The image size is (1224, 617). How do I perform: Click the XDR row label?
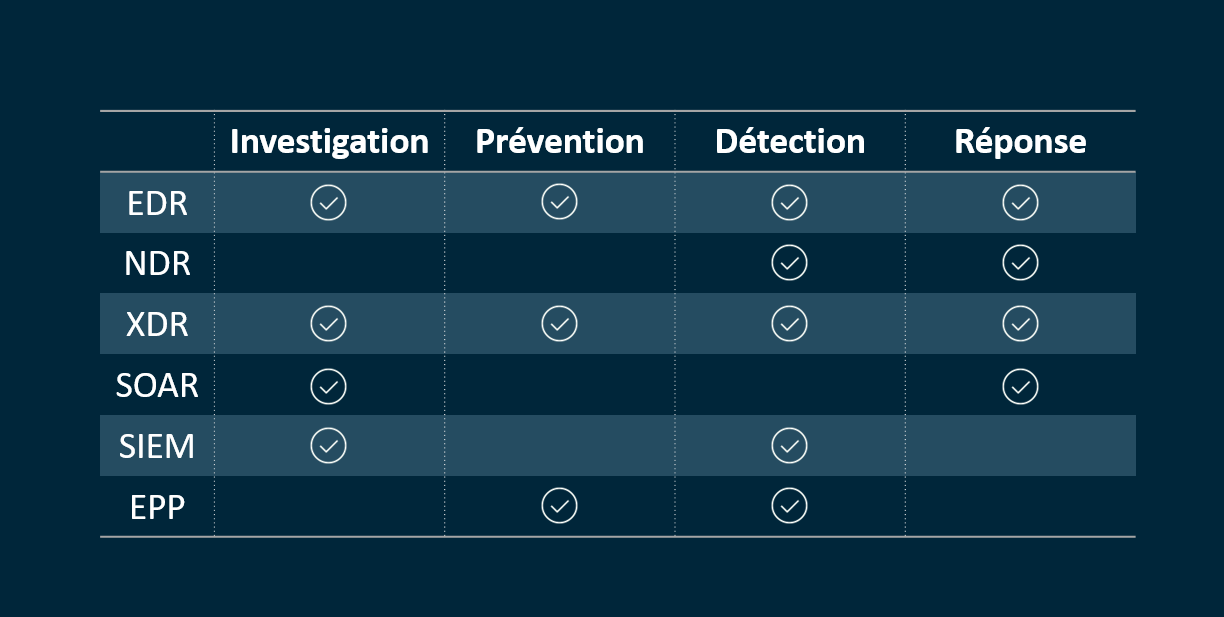click(157, 324)
